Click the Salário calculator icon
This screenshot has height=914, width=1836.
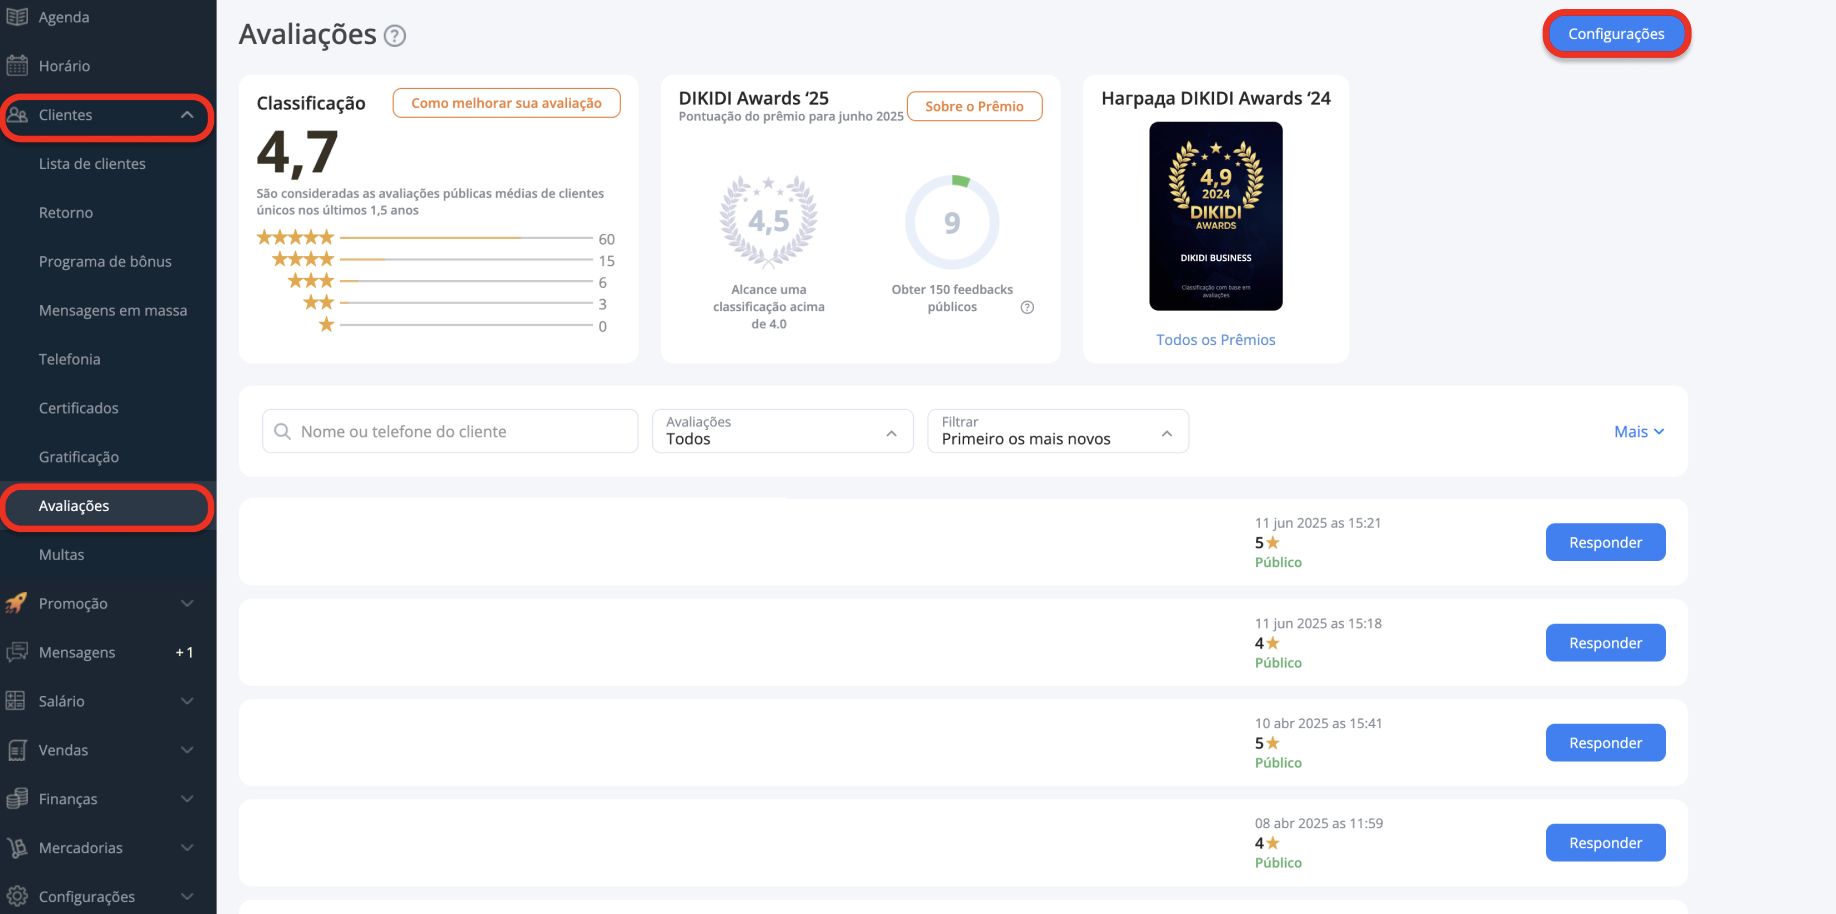16,701
